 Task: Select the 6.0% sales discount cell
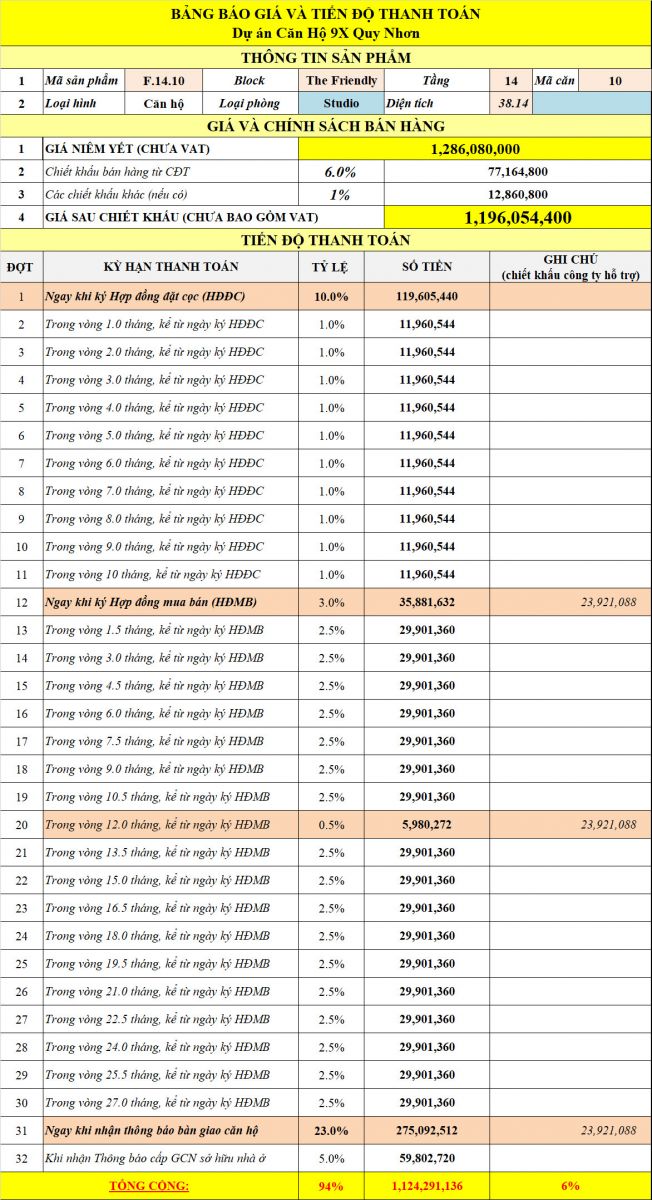pyautogui.click(x=341, y=171)
